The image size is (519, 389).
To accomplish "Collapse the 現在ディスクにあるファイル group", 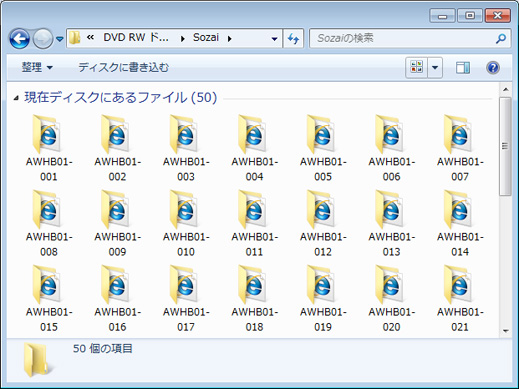I will tap(16, 98).
